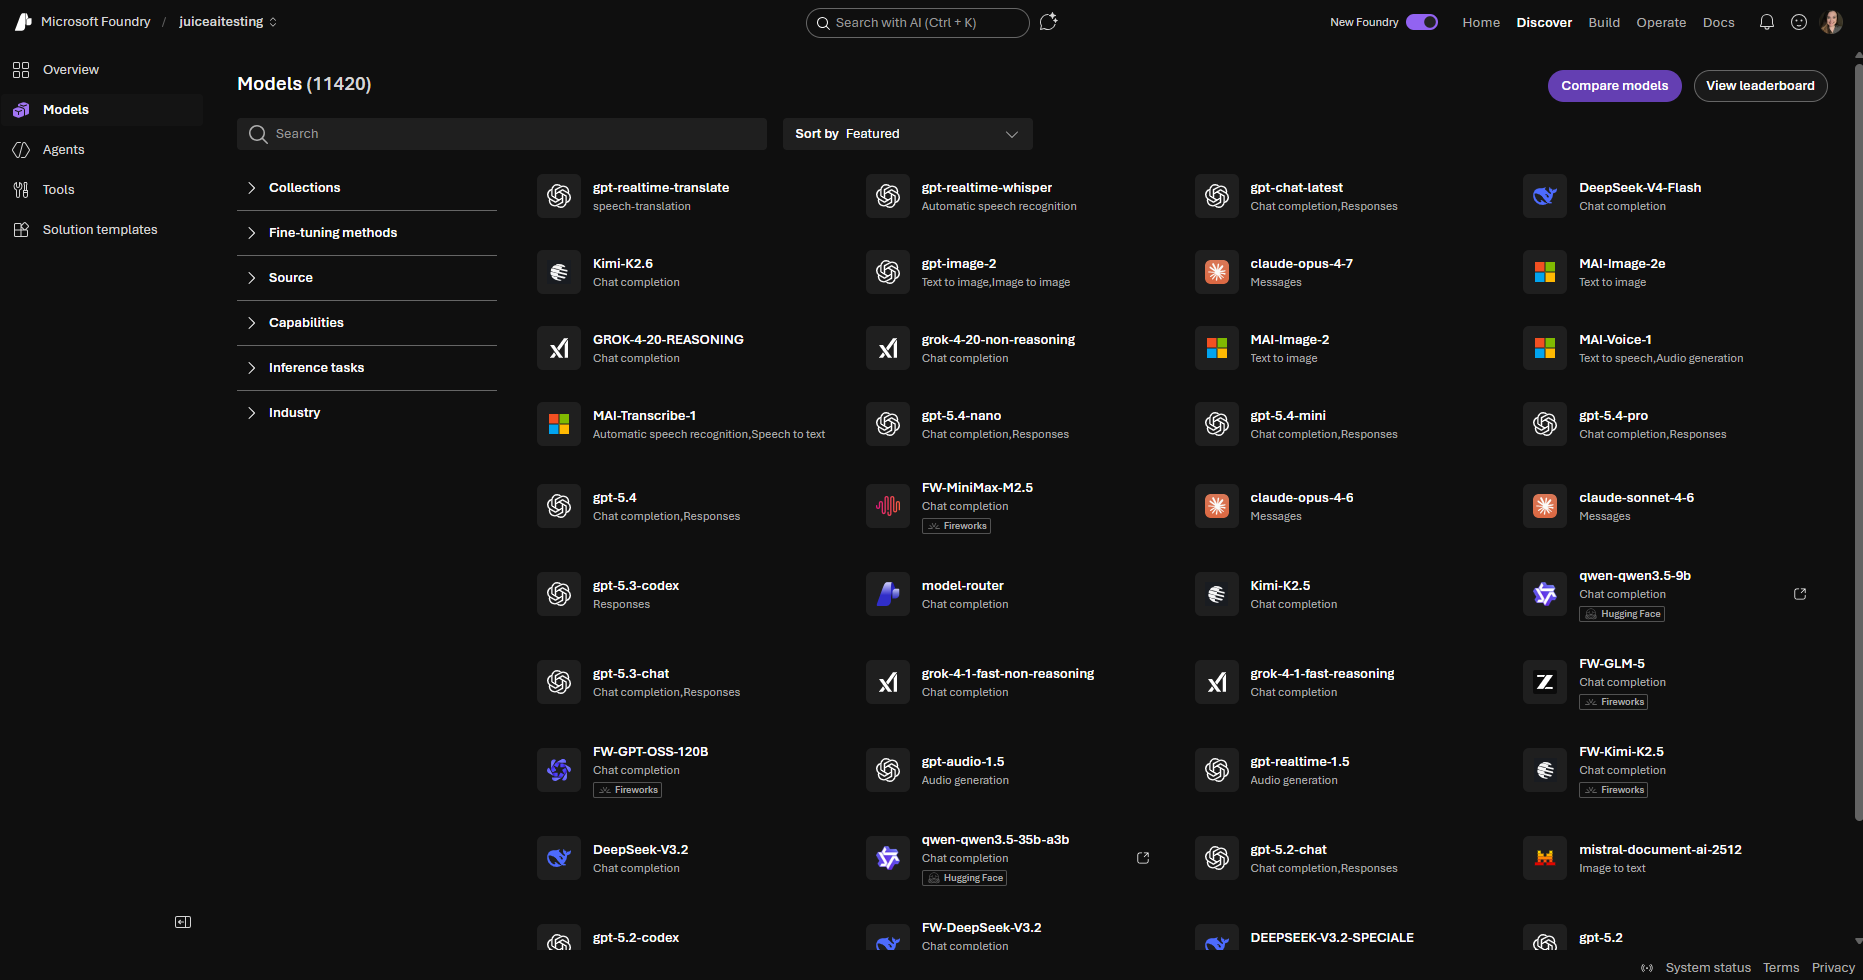Image resolution: width=1863 pixels, height=980 pixels.
Task: Click the Mistral icon for mistral-document-ai-2512
Action: [1545, 858]
